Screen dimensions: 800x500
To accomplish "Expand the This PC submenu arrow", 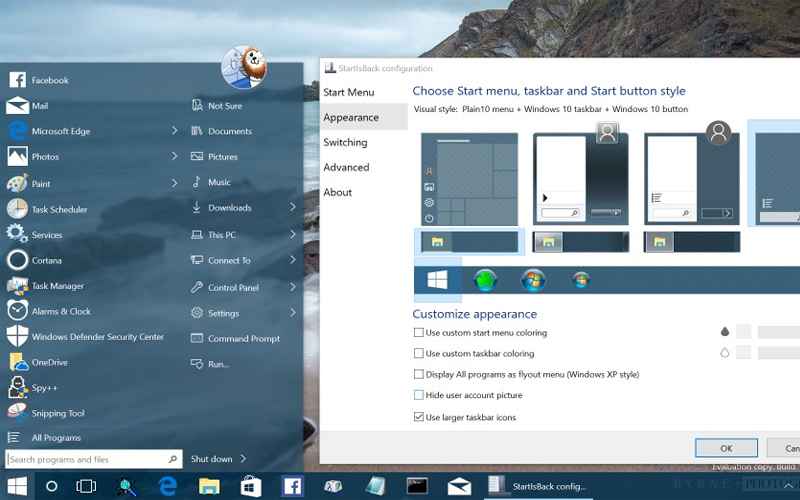I will coord(292,234).
